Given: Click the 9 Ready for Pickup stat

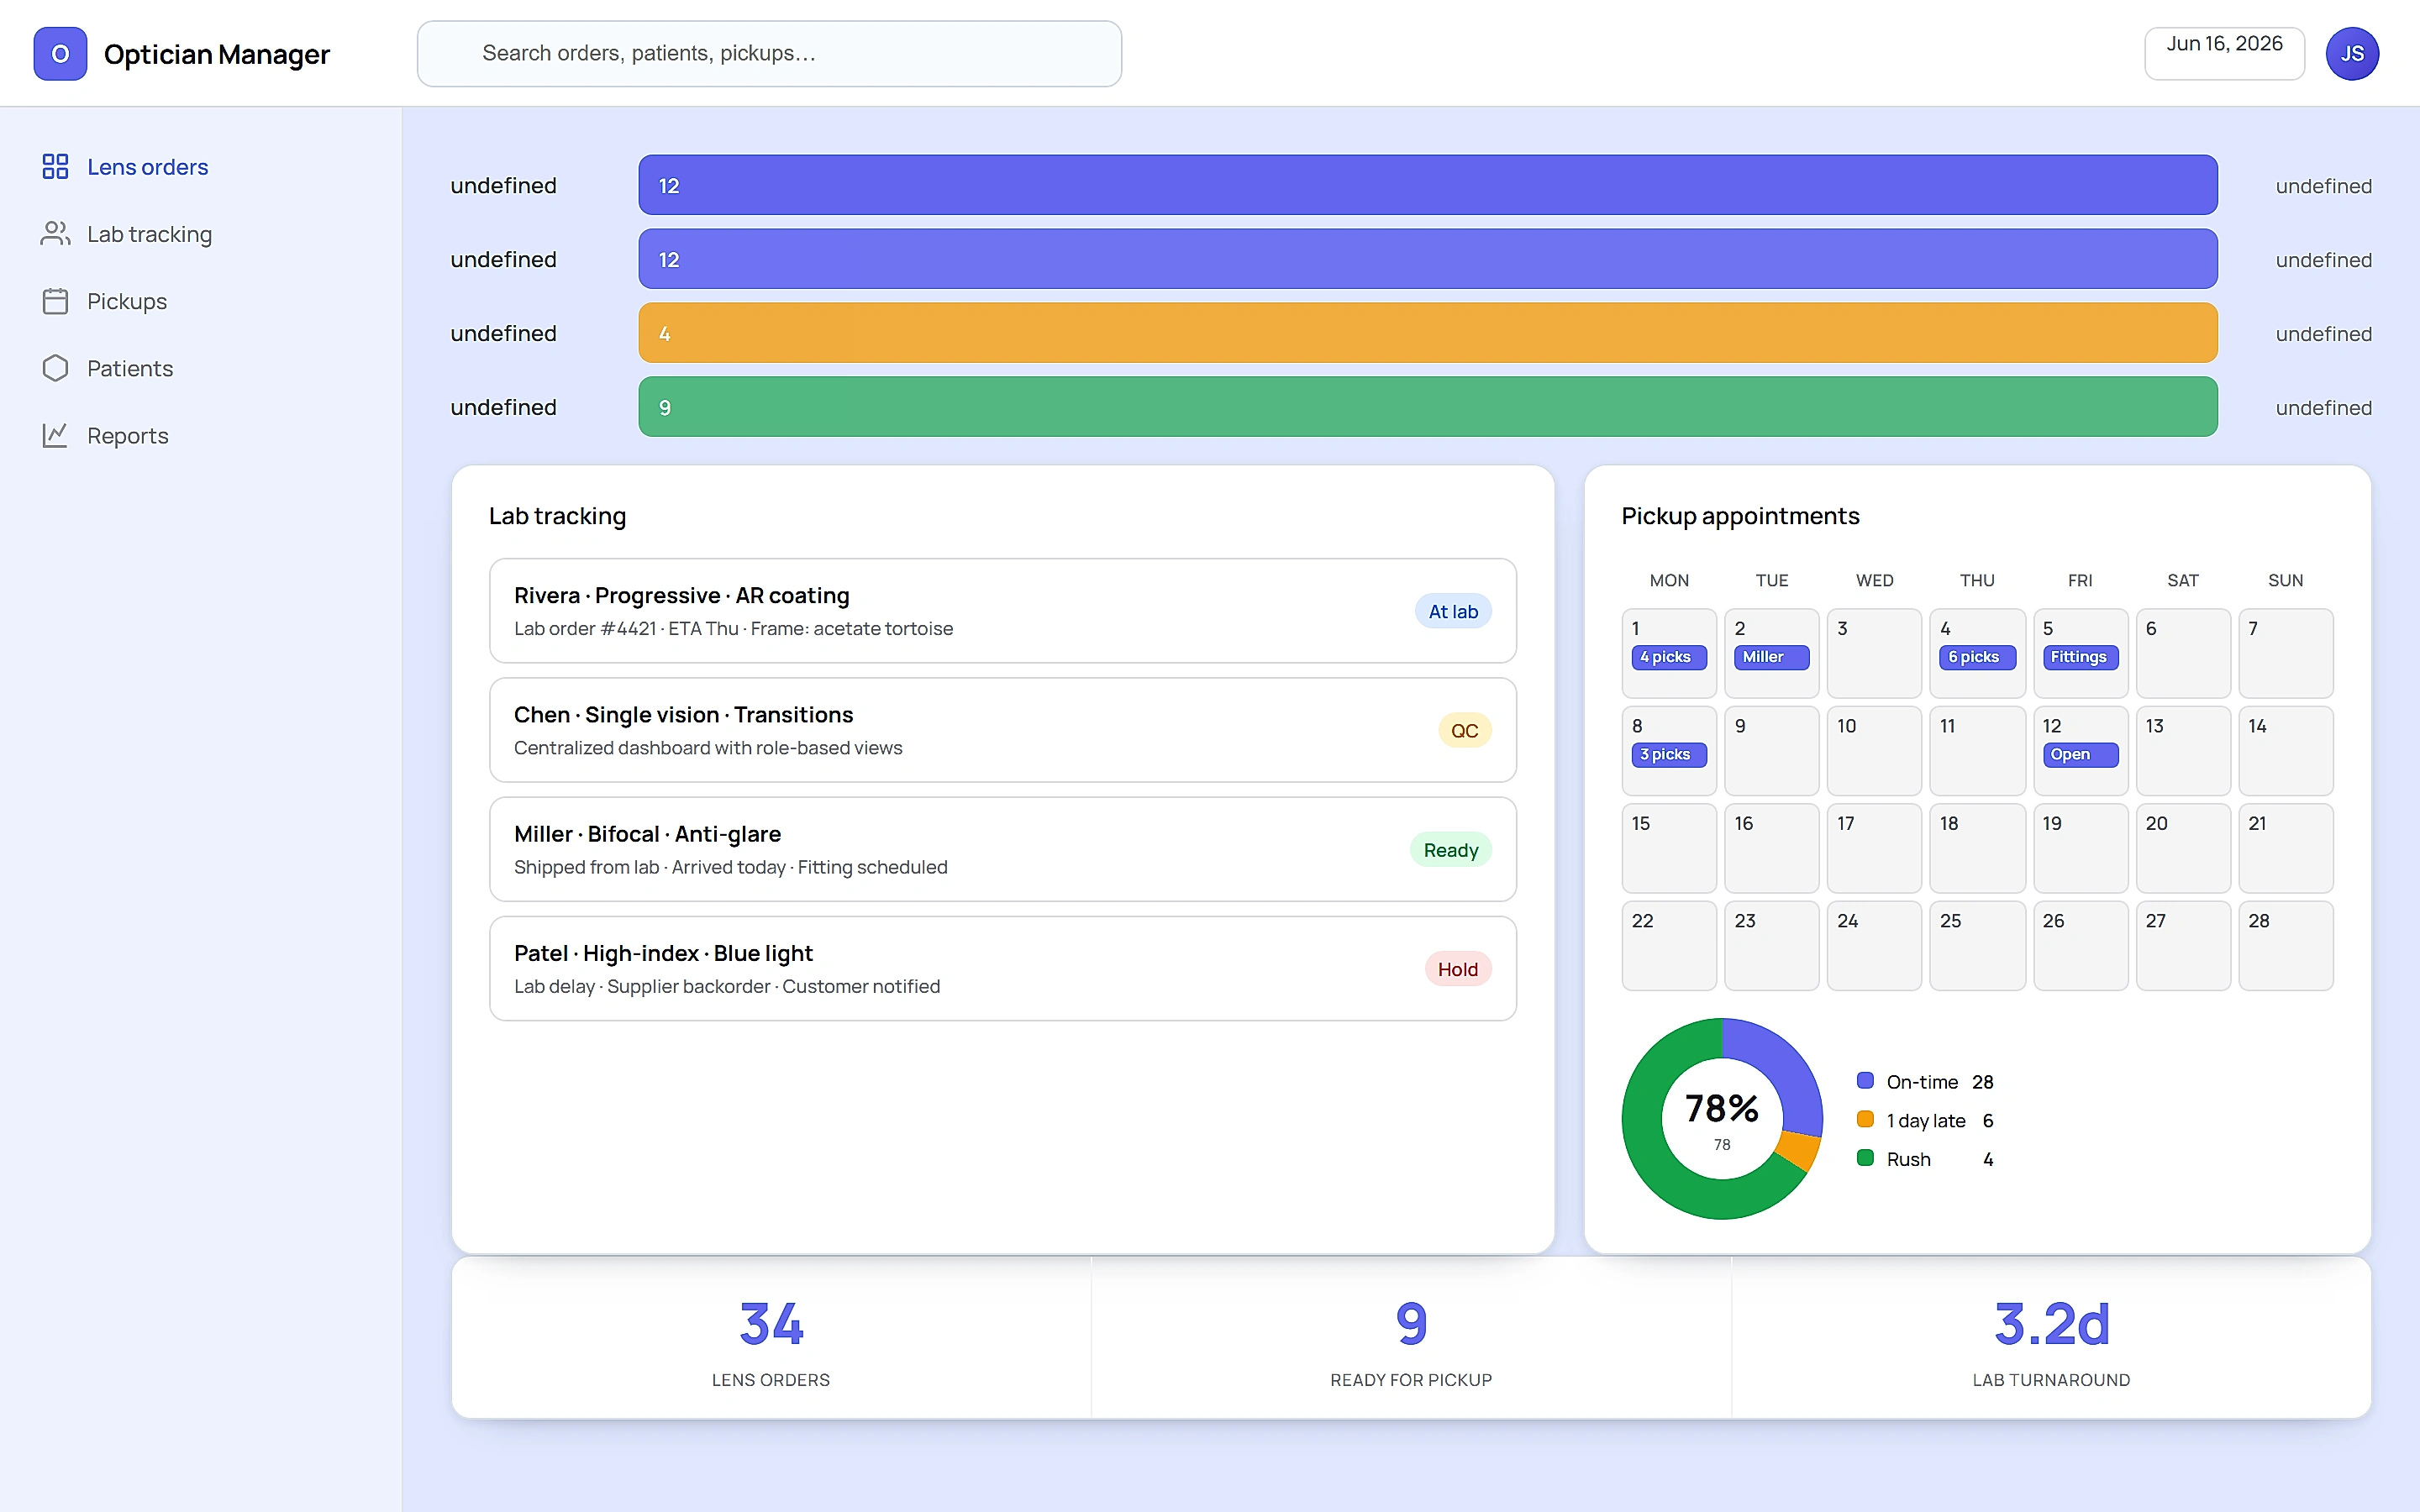Looking at the screenshot, I should (x=1411, y=1338).
